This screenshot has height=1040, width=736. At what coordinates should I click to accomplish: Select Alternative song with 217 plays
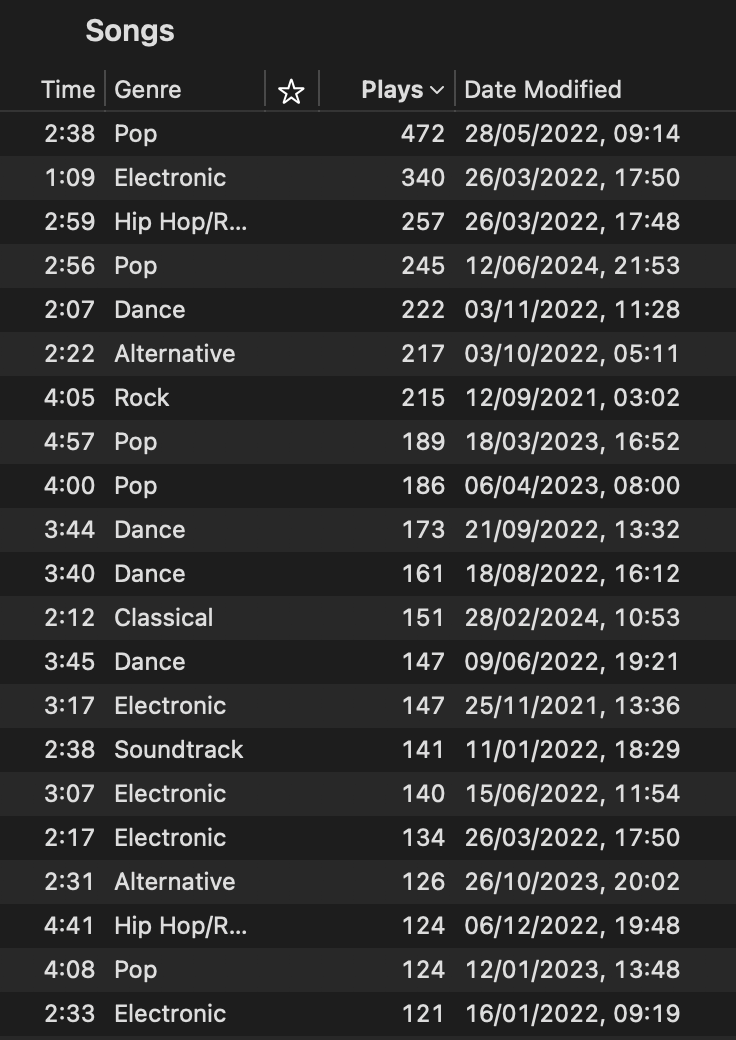[x=368, y=354]
